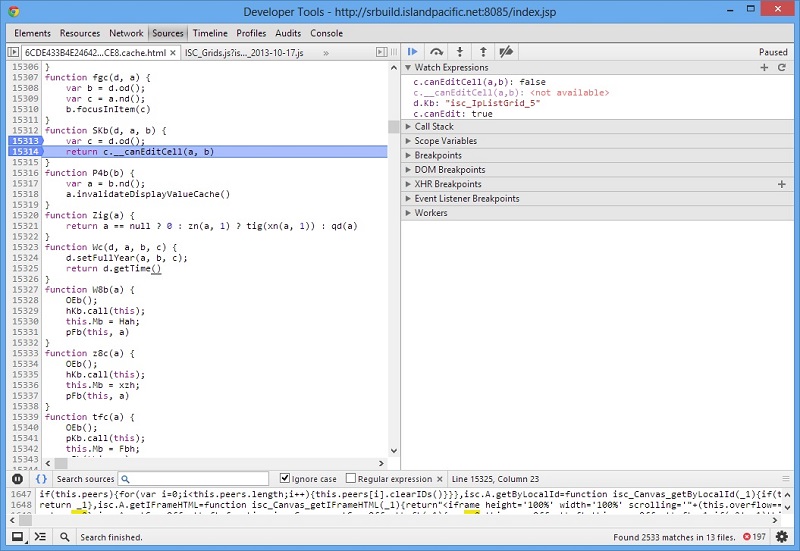Refresh the watch expressions
Image resolution: width=800 pixels, height=551 pixels.
(781, 67)
